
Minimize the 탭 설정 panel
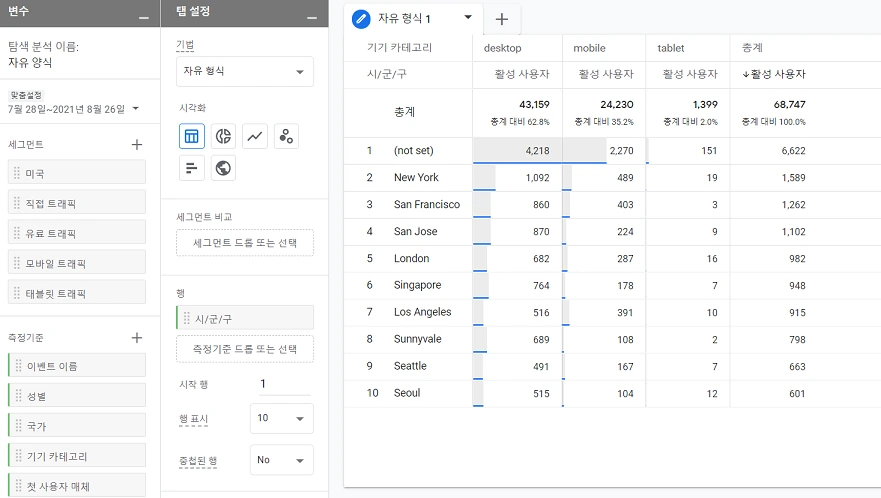pos(312,17)
